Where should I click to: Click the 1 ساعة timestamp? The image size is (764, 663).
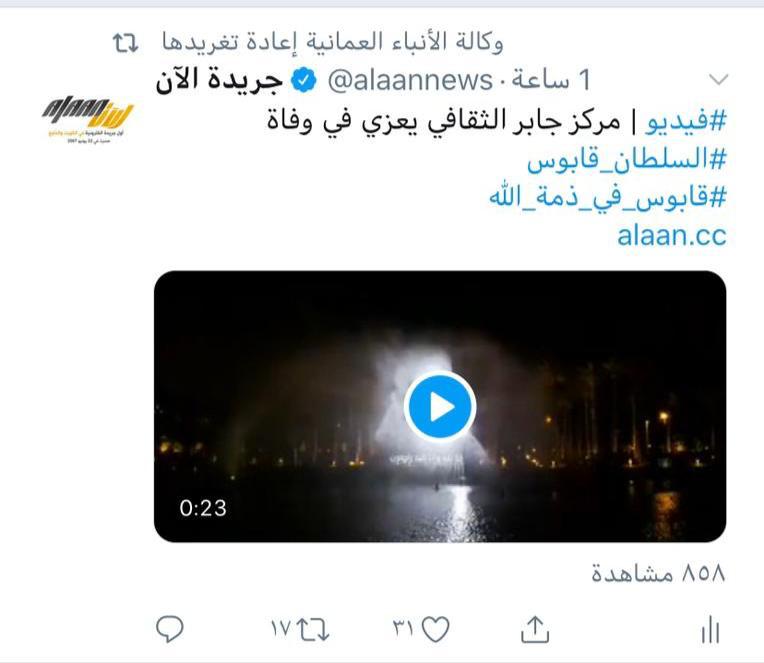551,80
